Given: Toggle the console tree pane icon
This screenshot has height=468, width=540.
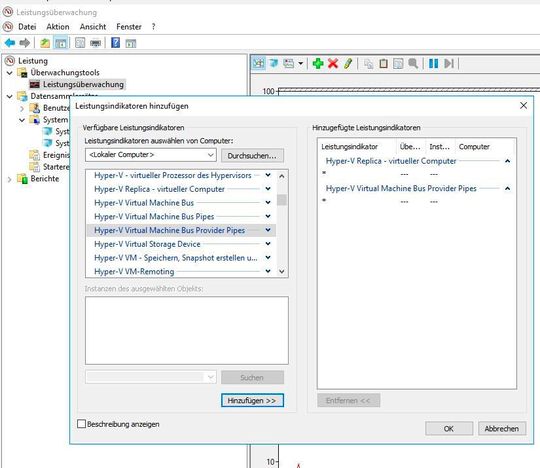Looking at the screenshot, I should (61, 43).
